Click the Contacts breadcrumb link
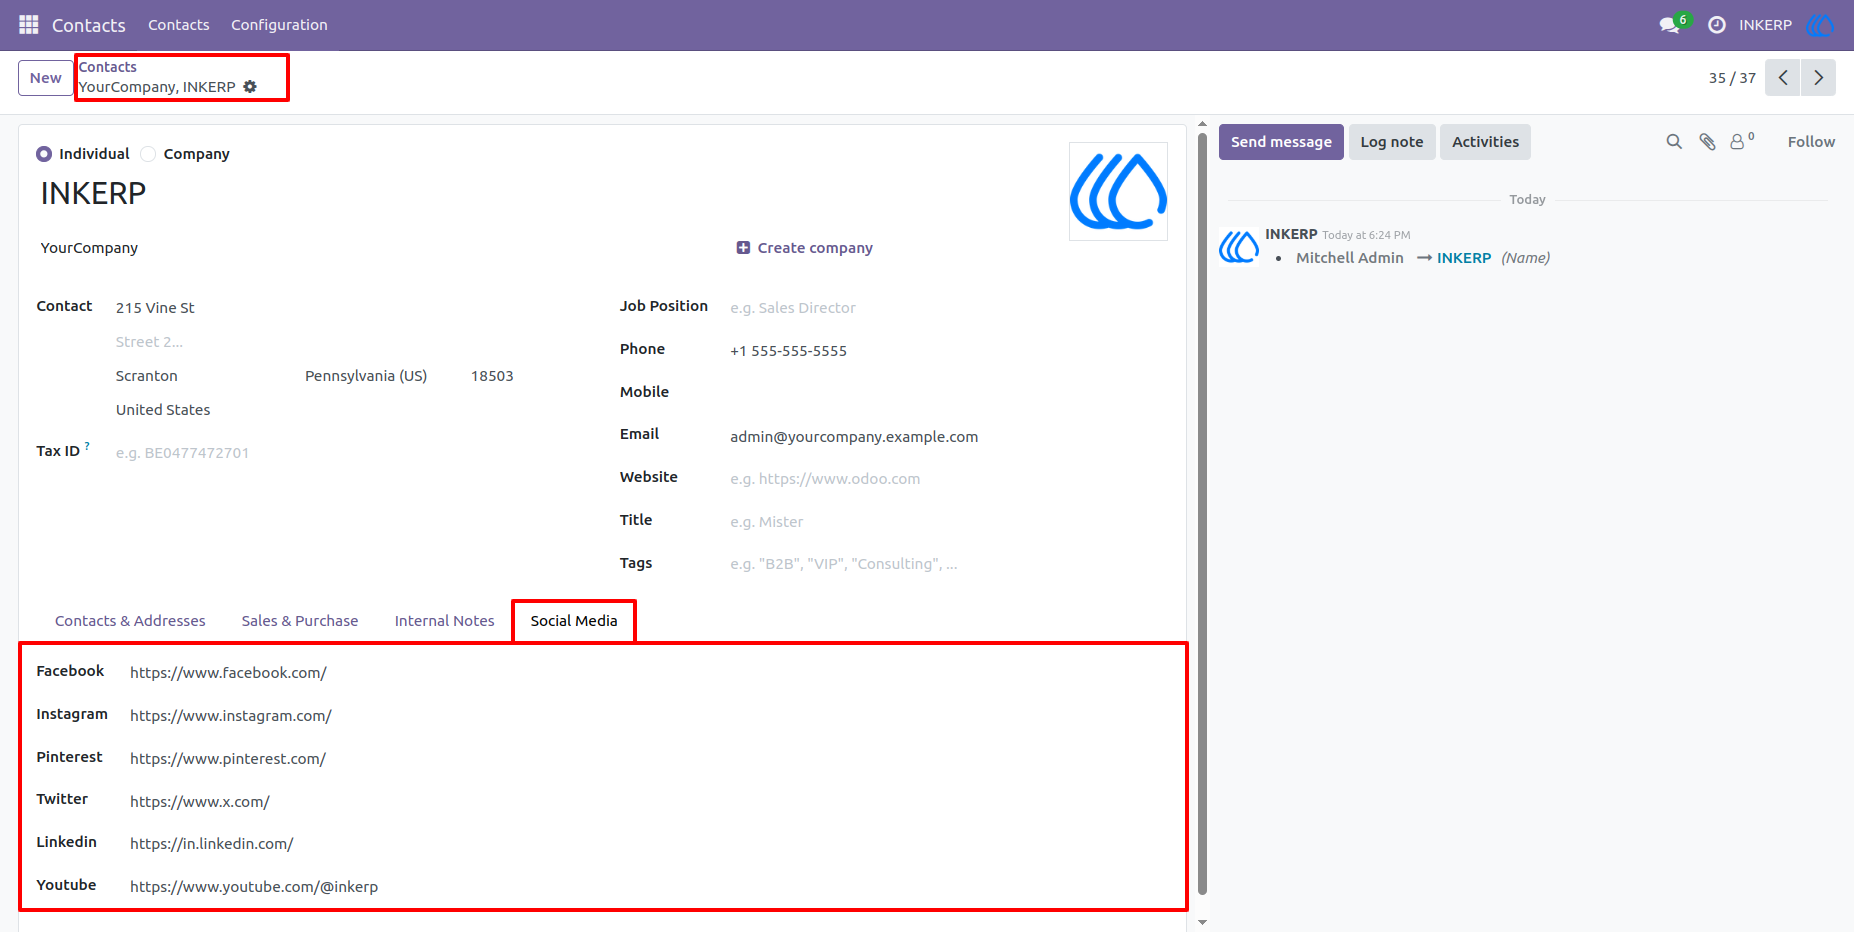Viewport: 1854px width, 932px height. [108, 67]
